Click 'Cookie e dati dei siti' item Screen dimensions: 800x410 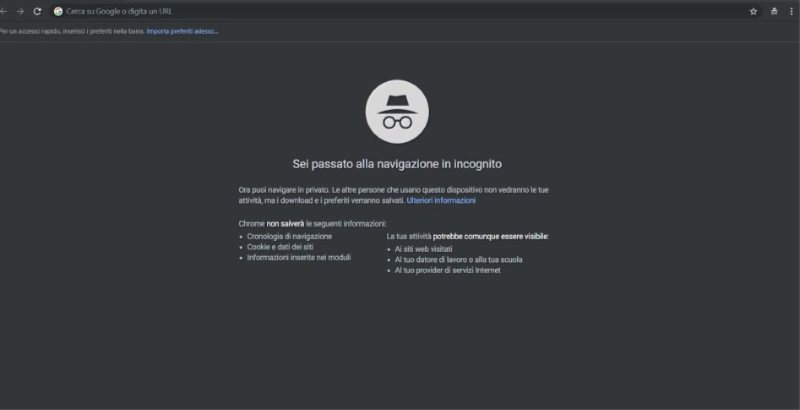click(280, 247)
